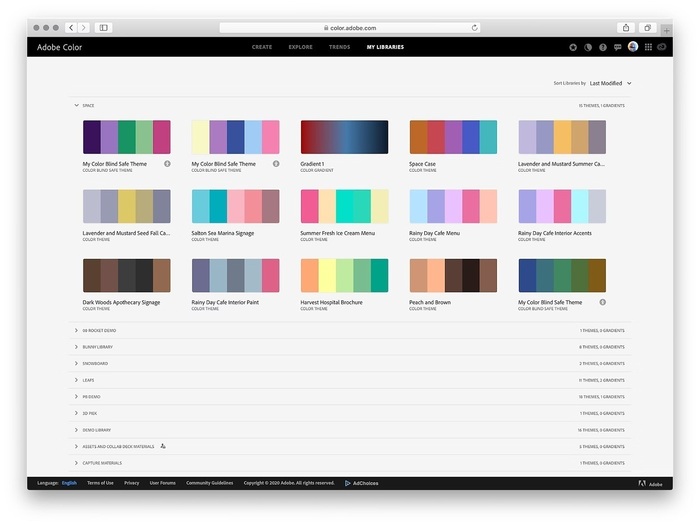Click the Adobe Color logo

click(59, 47)
